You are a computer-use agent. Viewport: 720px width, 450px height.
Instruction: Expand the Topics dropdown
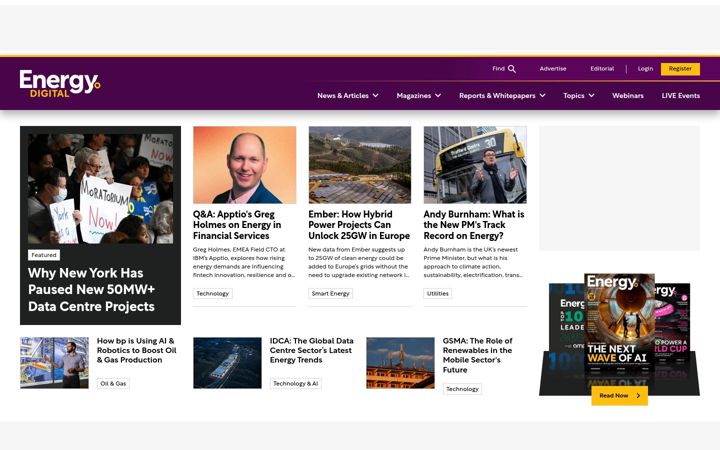click(579, 96)
